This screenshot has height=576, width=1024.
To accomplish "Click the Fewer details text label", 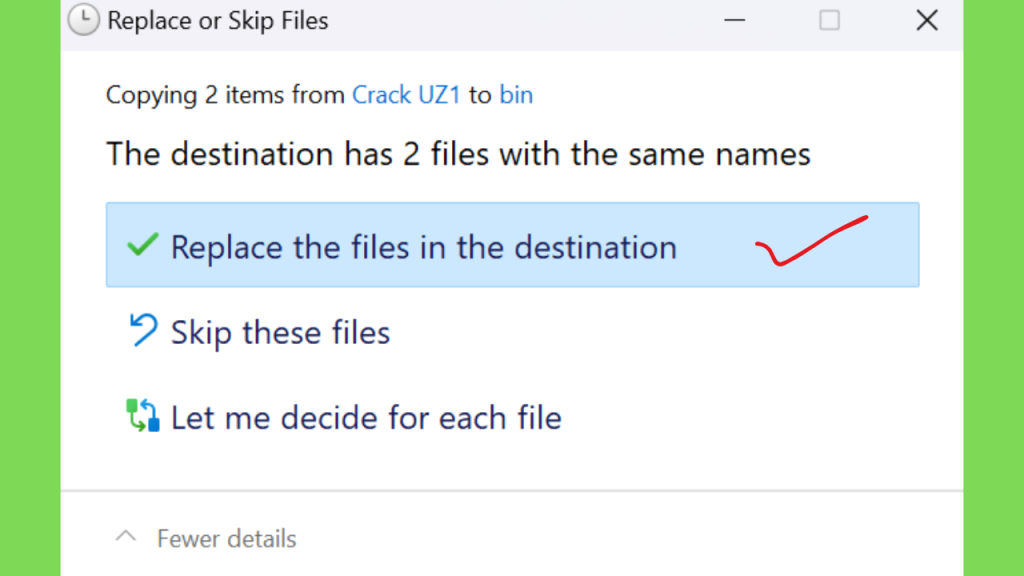I will tap(227, 539).
